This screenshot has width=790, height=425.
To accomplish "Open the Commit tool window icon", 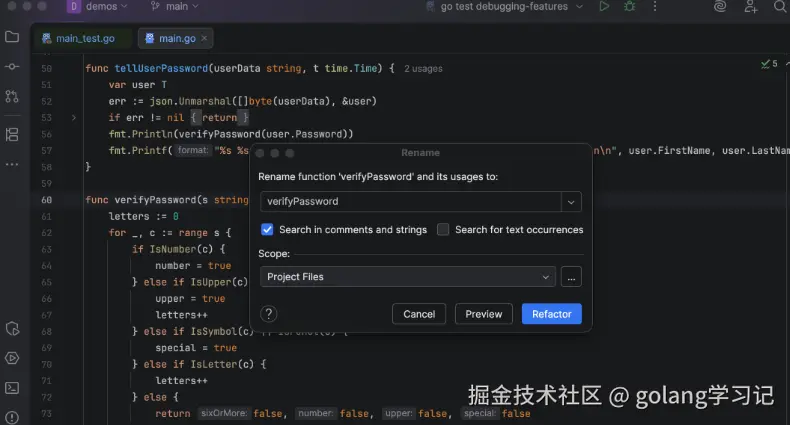I will (12, 66).
